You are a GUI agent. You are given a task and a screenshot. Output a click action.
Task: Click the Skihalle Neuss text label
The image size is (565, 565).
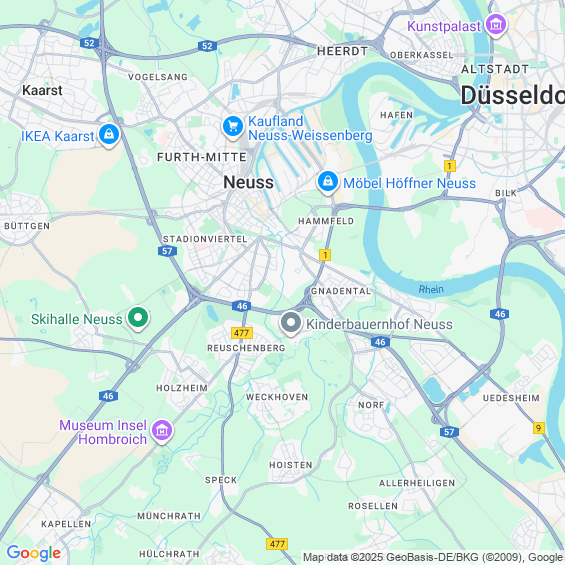click(76, 319)
